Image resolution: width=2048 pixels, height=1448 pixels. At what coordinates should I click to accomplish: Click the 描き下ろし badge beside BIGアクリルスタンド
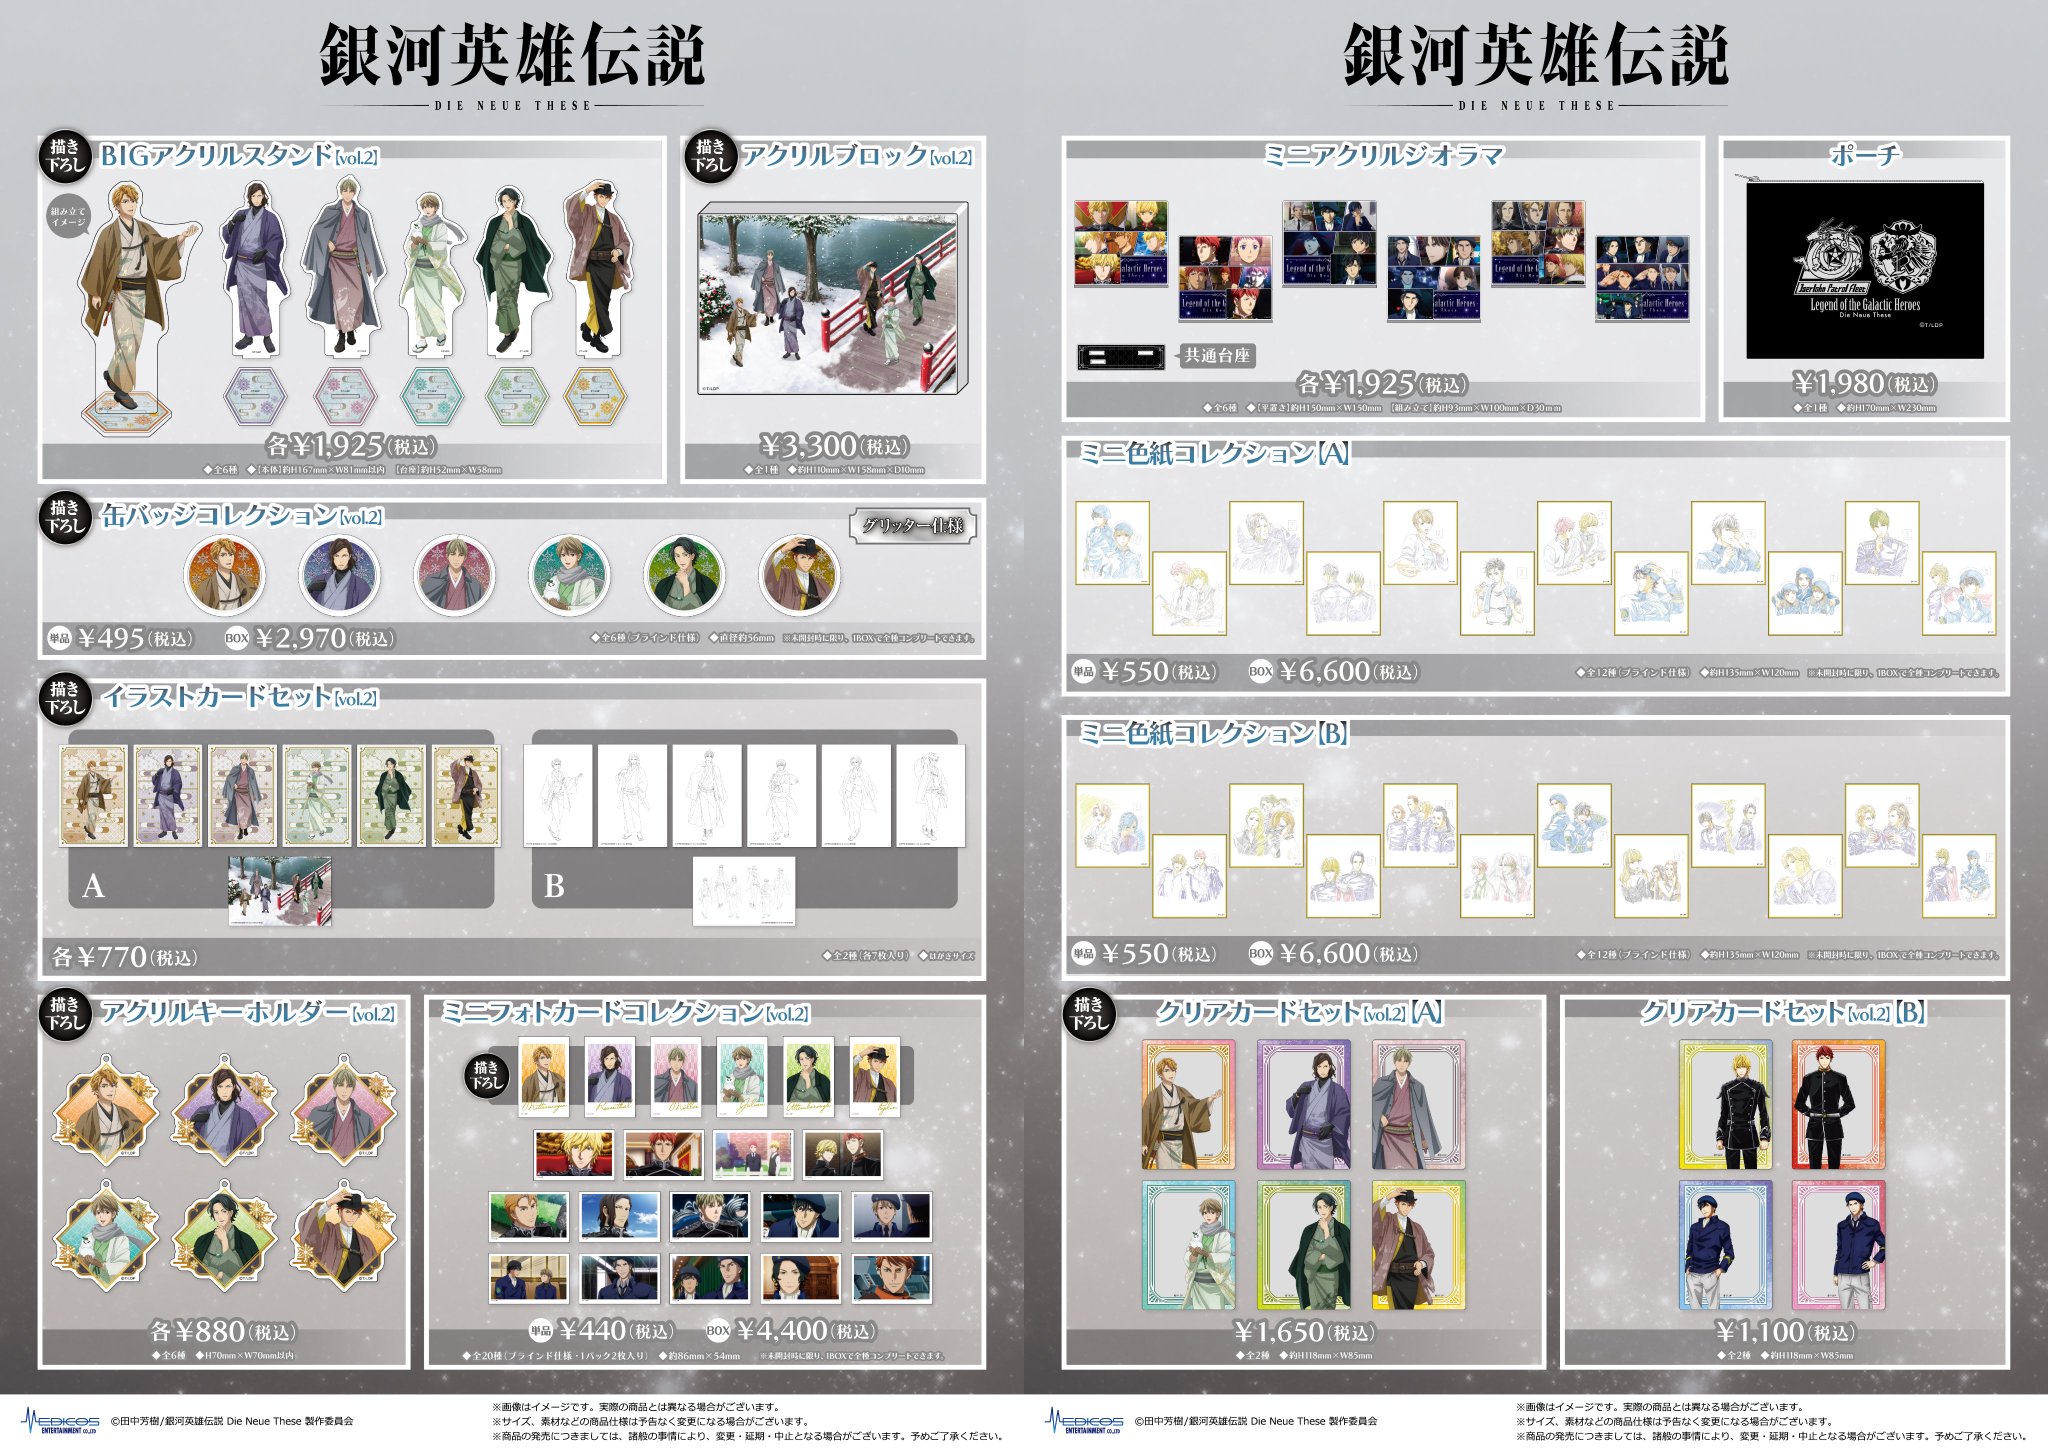click(66, 157)
